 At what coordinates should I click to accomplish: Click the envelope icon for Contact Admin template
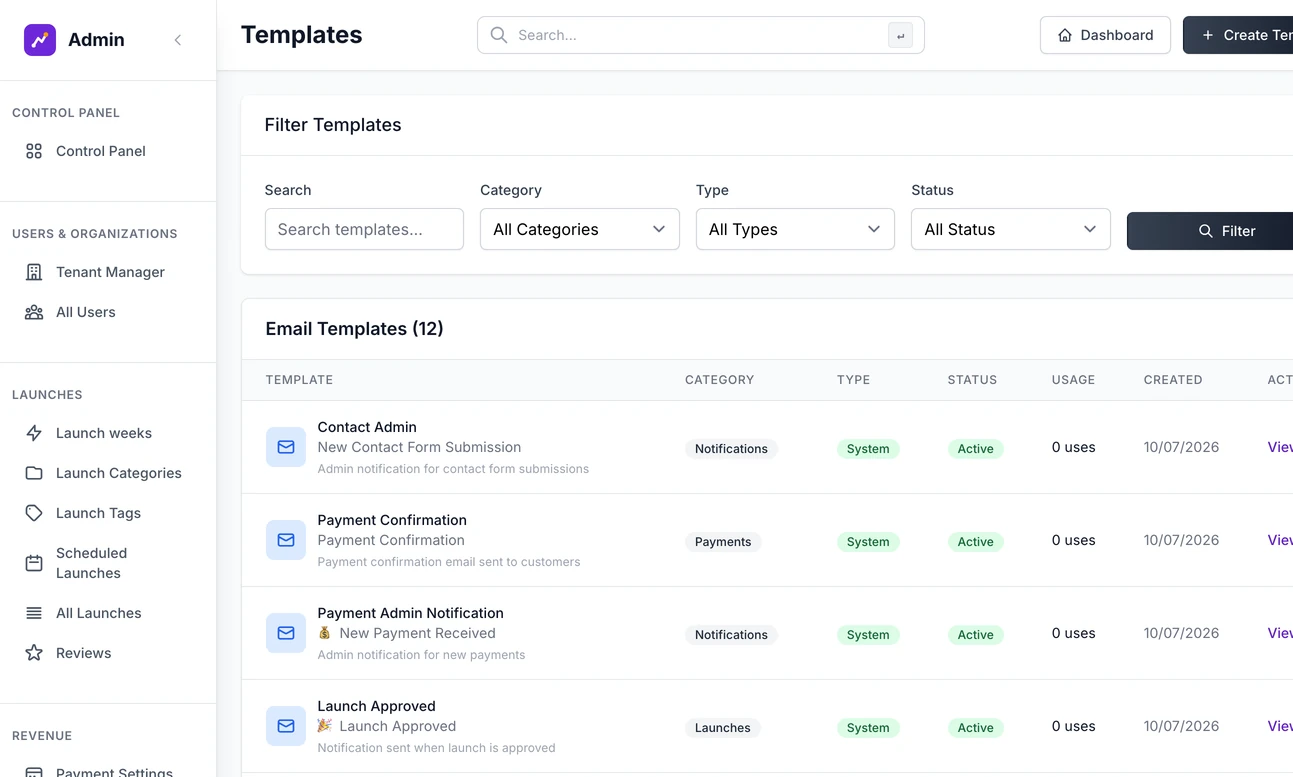tap(286, 447)
